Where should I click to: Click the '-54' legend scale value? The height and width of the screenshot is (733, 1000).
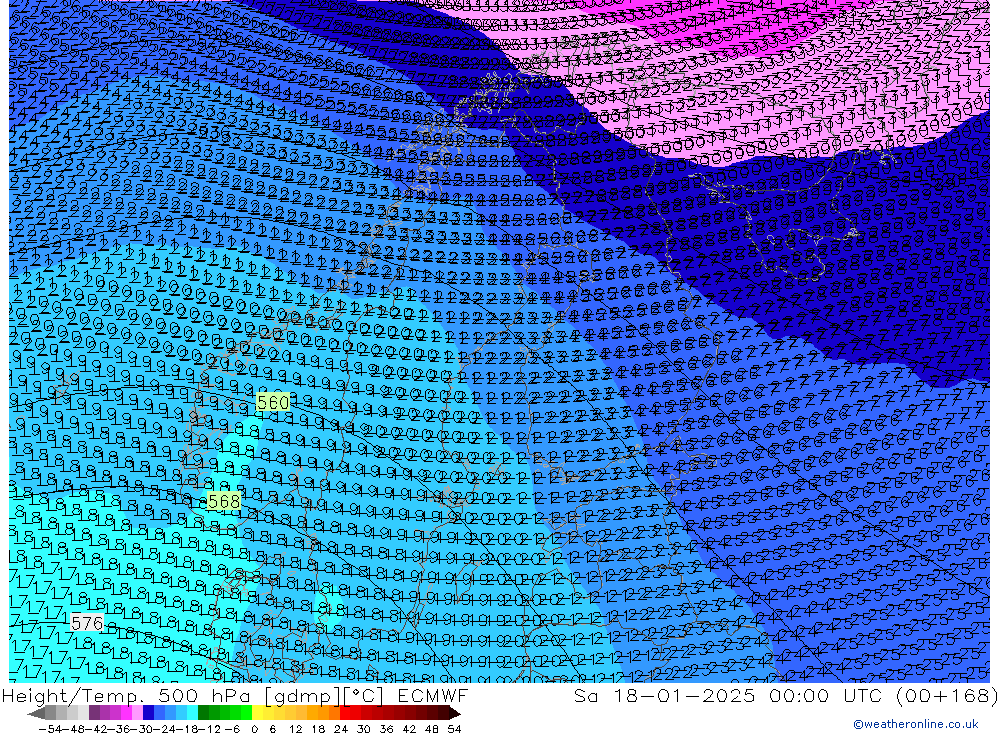(50, 729)
